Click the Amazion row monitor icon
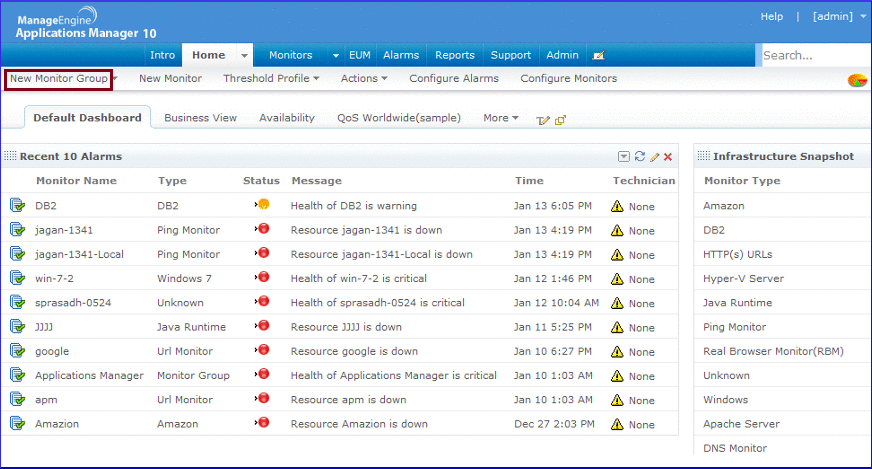872x469 pixels. pyautogui.click(x=17, y=423)
